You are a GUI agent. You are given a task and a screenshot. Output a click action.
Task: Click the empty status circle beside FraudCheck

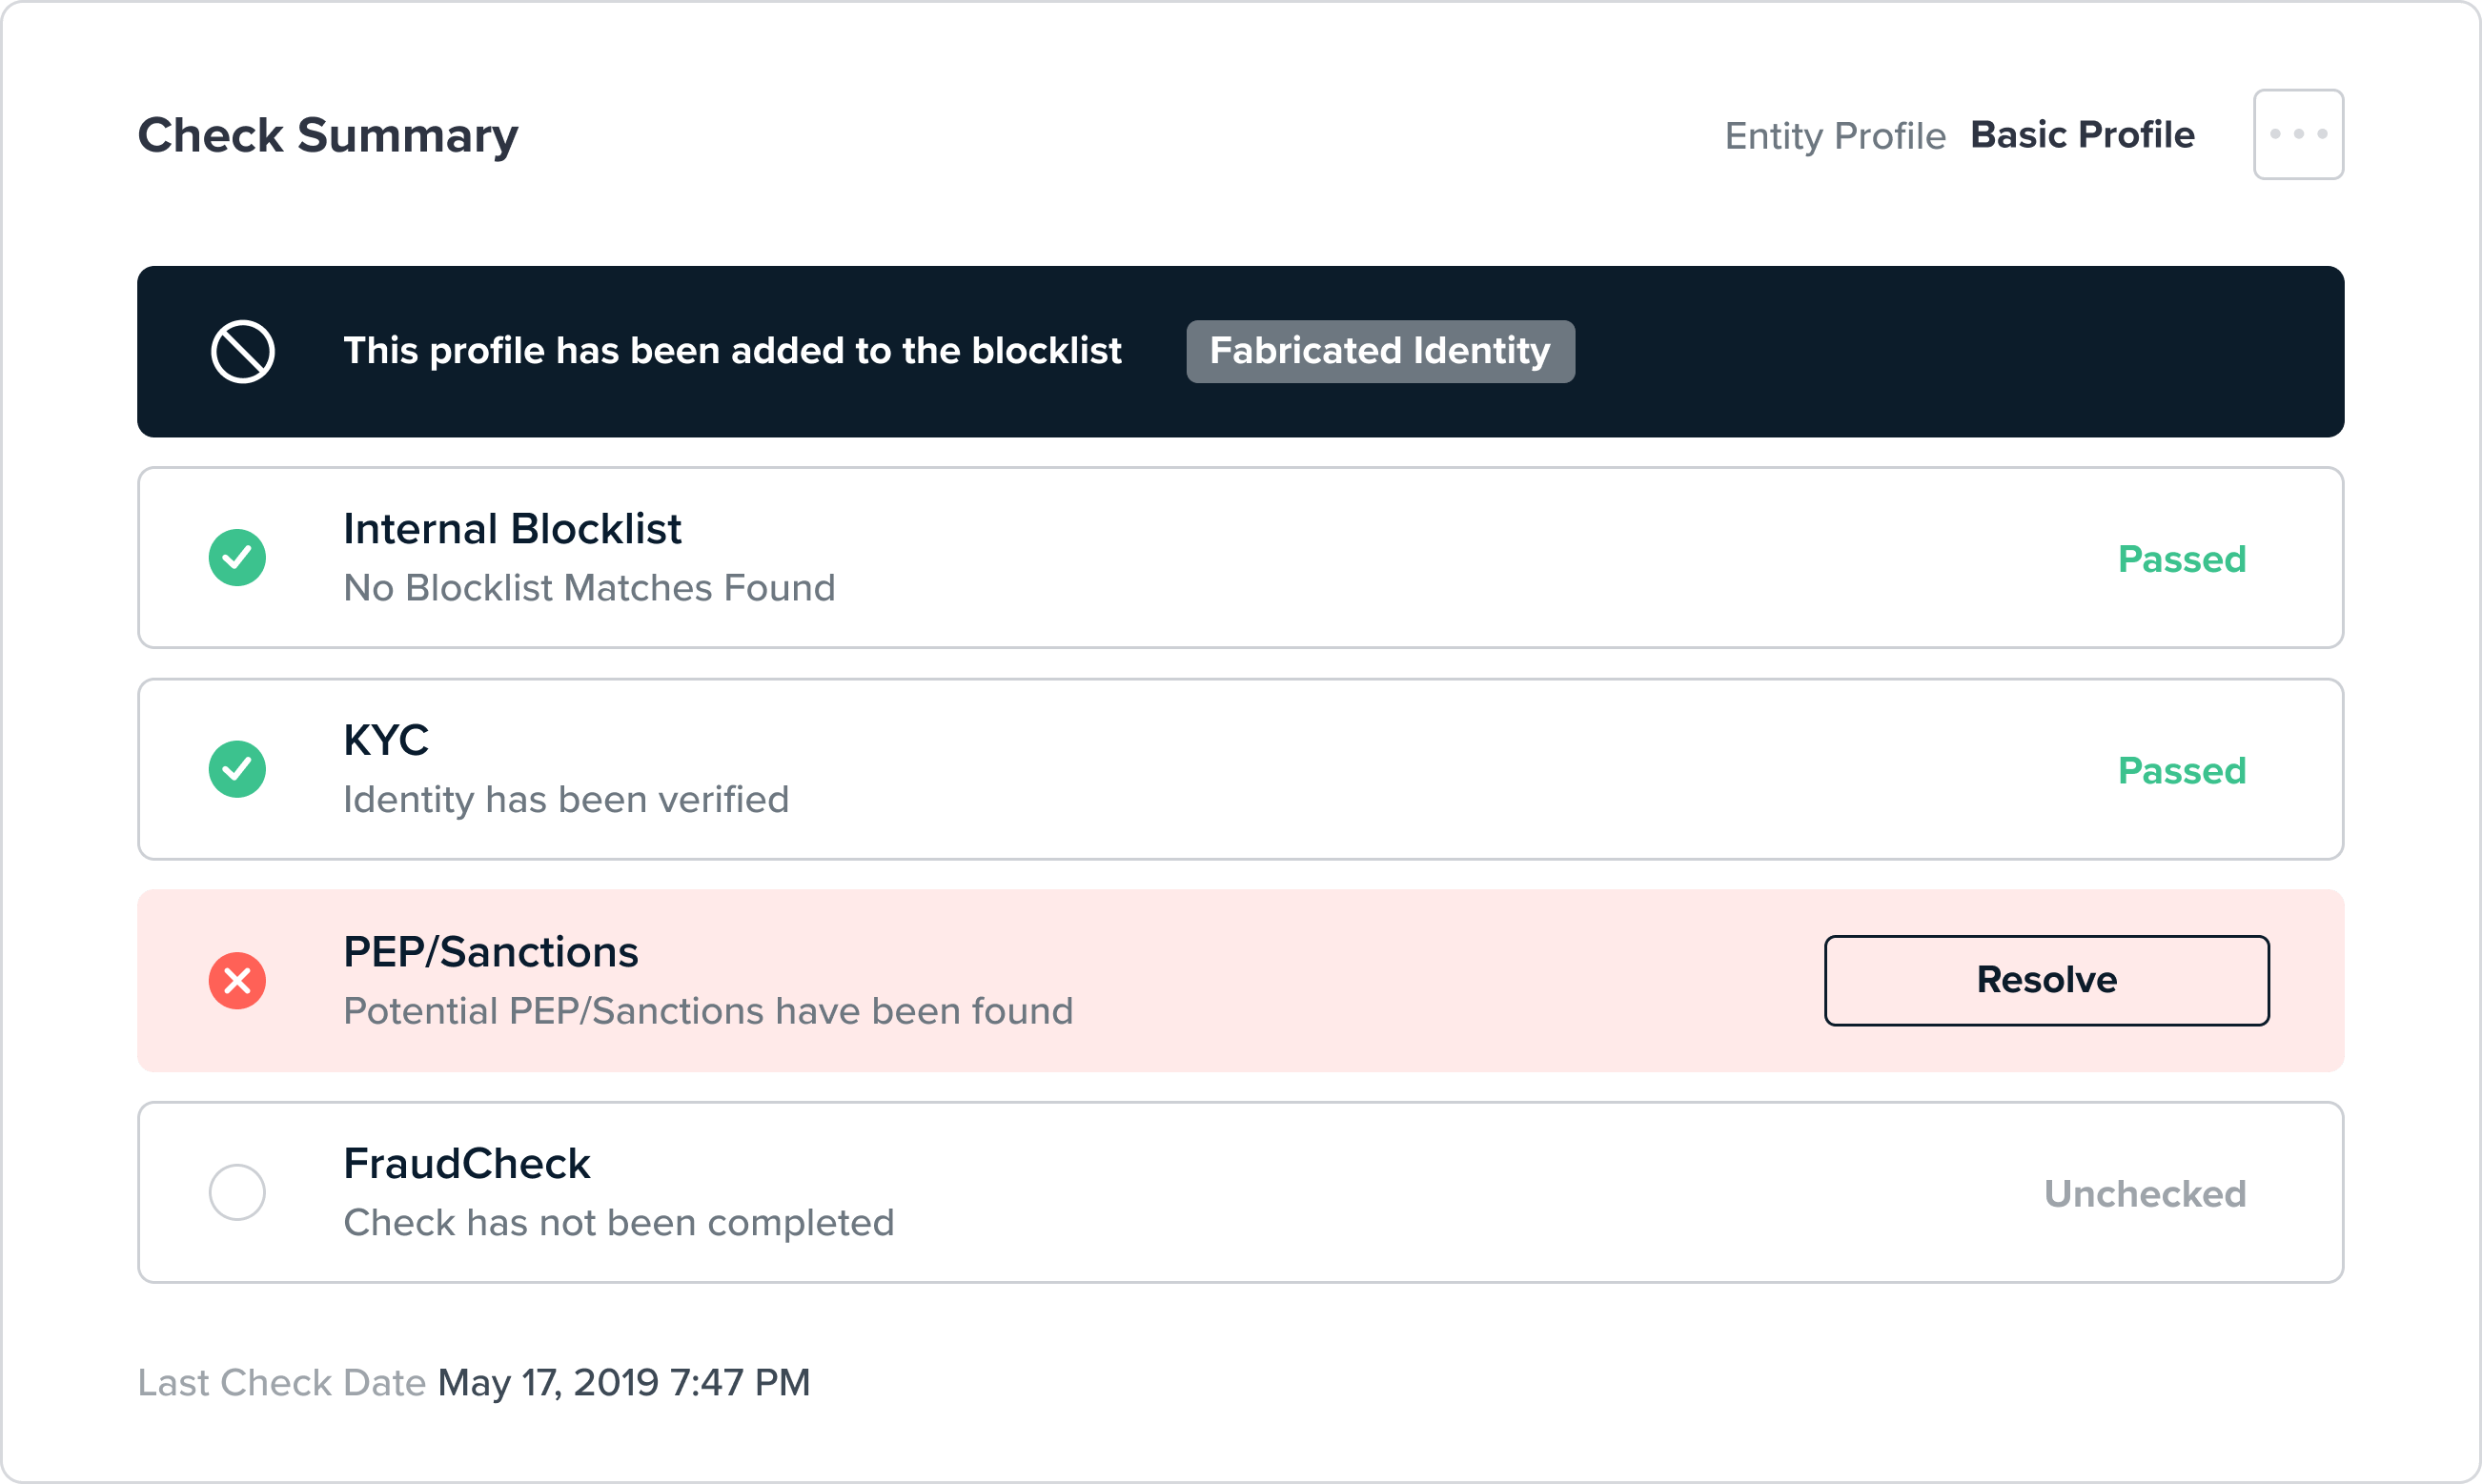(237, 1192)
